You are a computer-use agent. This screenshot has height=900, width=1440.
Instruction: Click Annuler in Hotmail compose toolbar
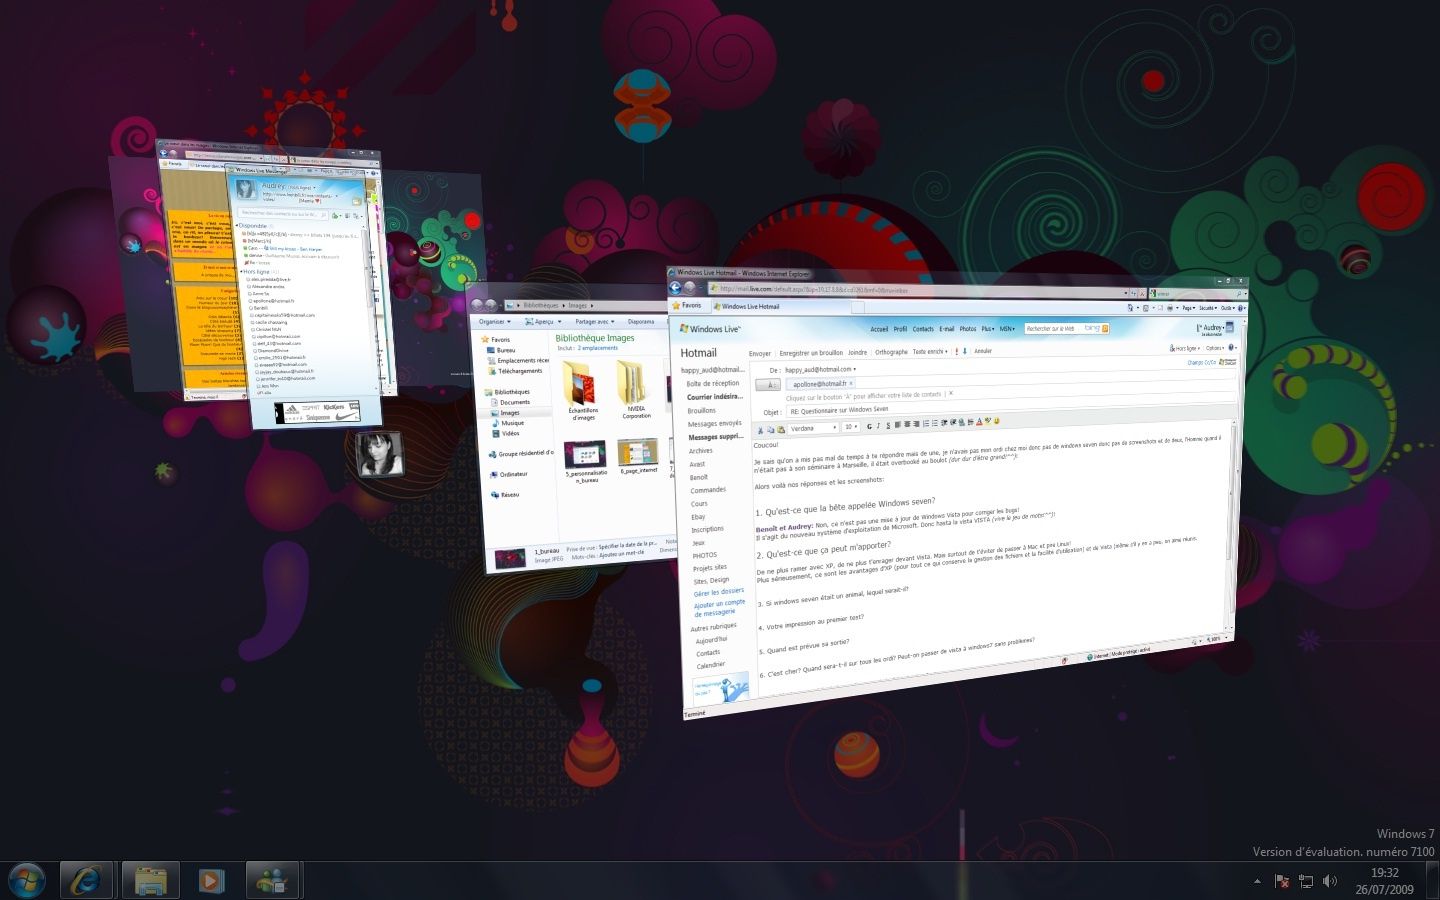click(983, 351)
